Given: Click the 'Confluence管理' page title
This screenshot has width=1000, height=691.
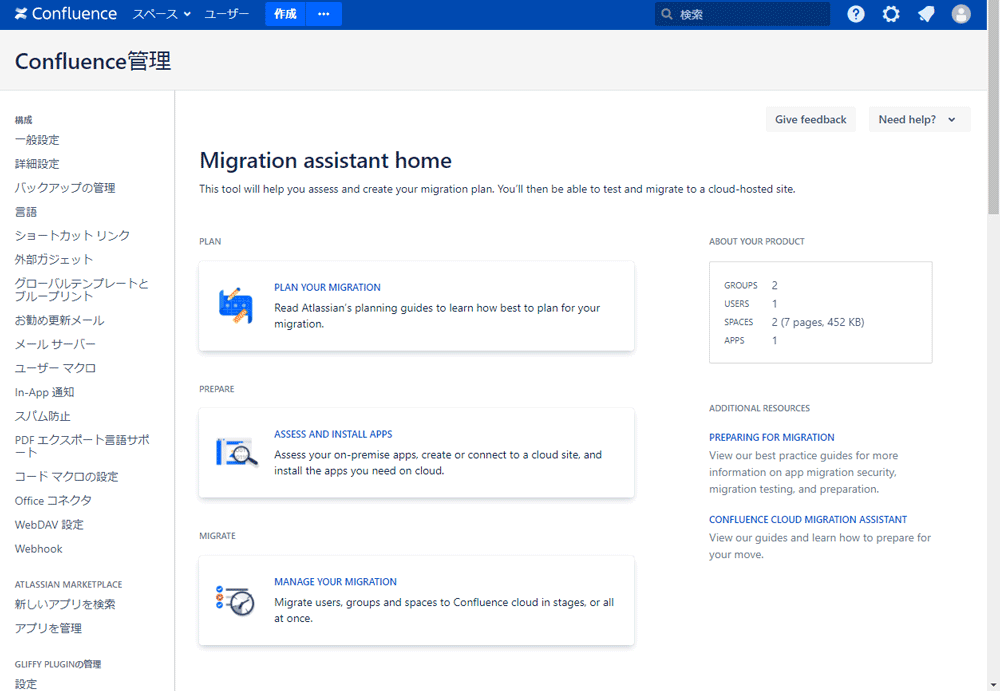Looking at the screenshot, I should (93, 61).
